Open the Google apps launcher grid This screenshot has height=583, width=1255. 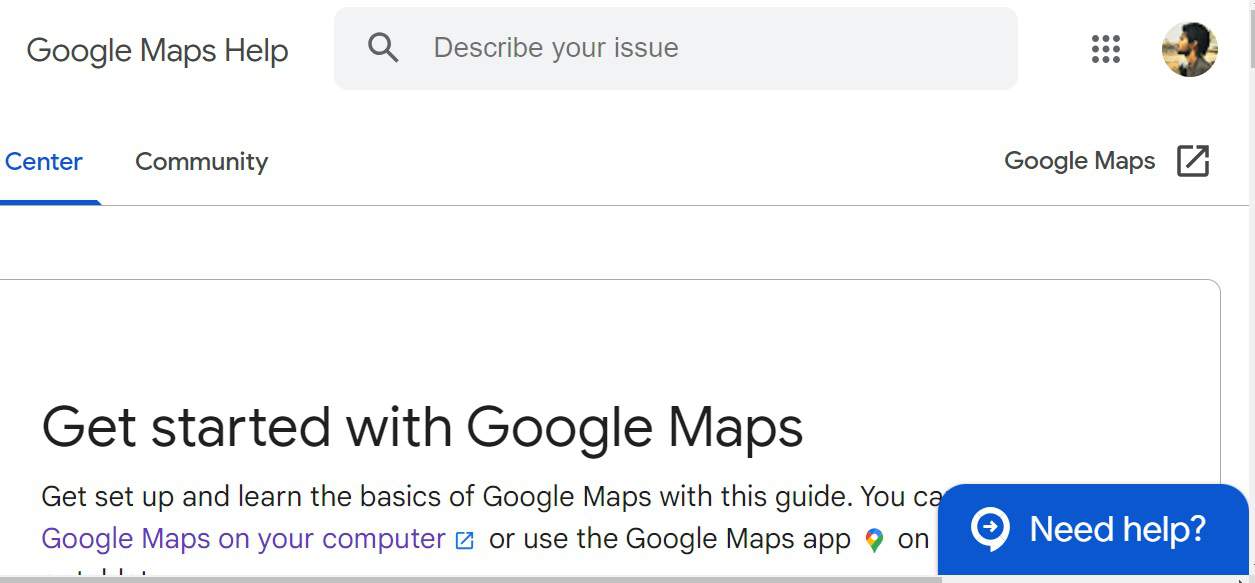click(1105, 49)
